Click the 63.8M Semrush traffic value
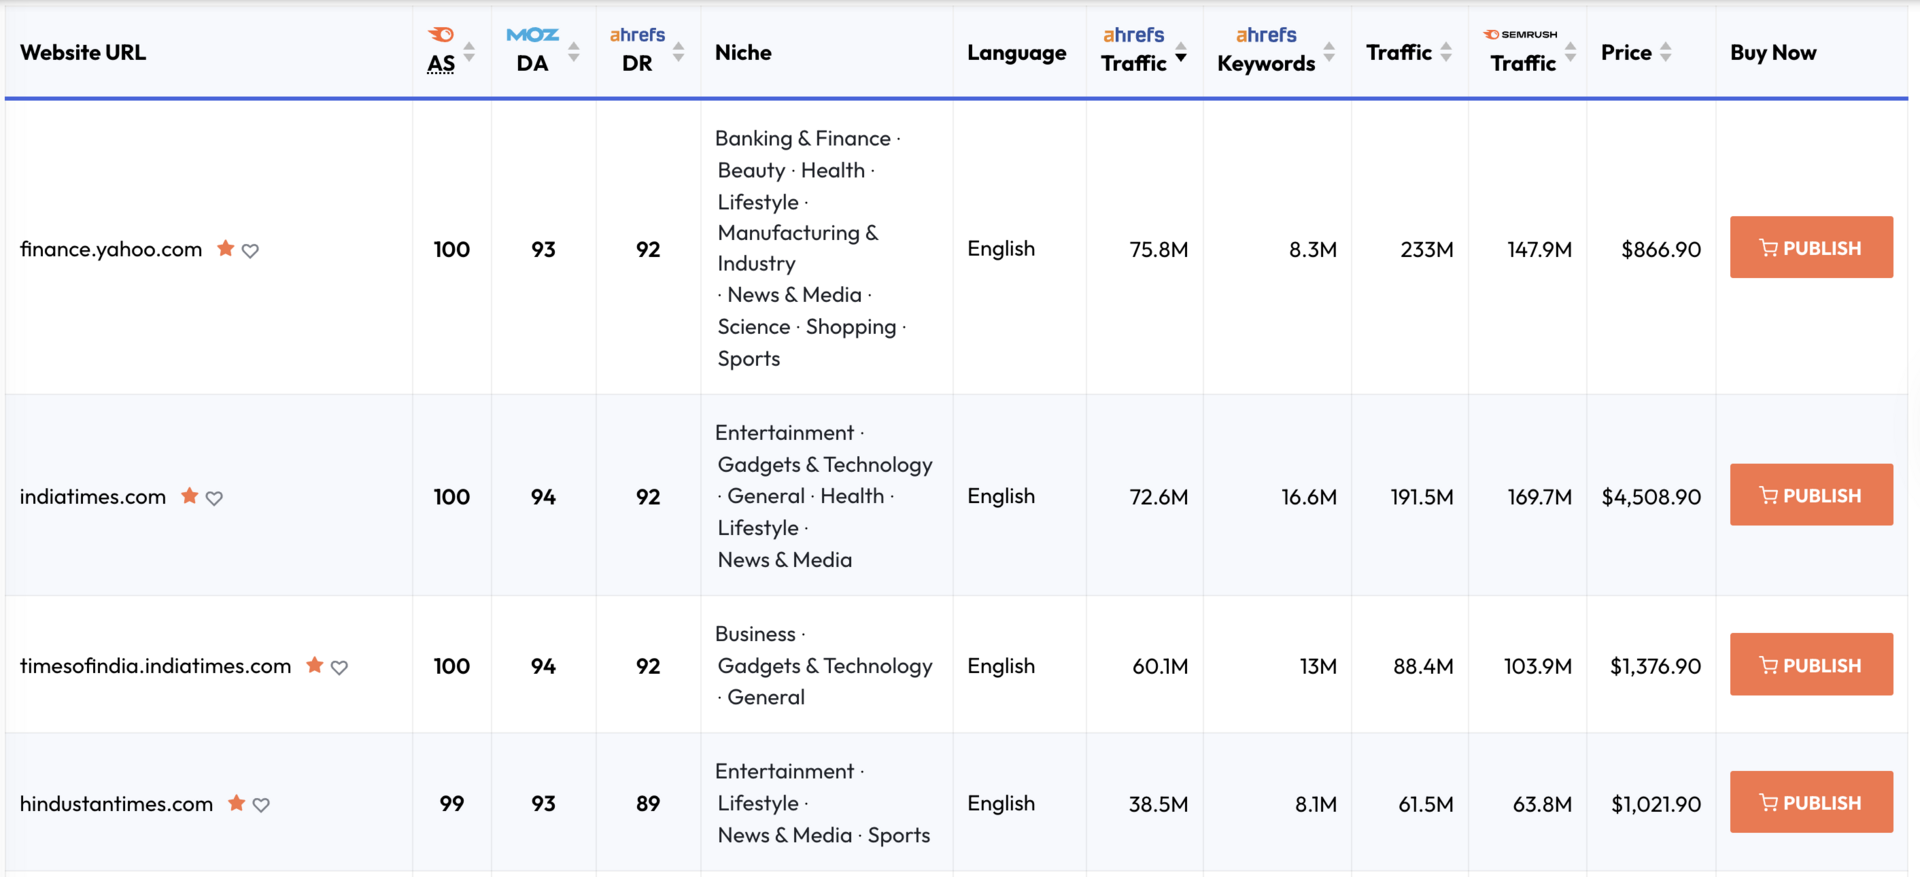This screenshot has width=1920, height=877. coord(1543,804)
